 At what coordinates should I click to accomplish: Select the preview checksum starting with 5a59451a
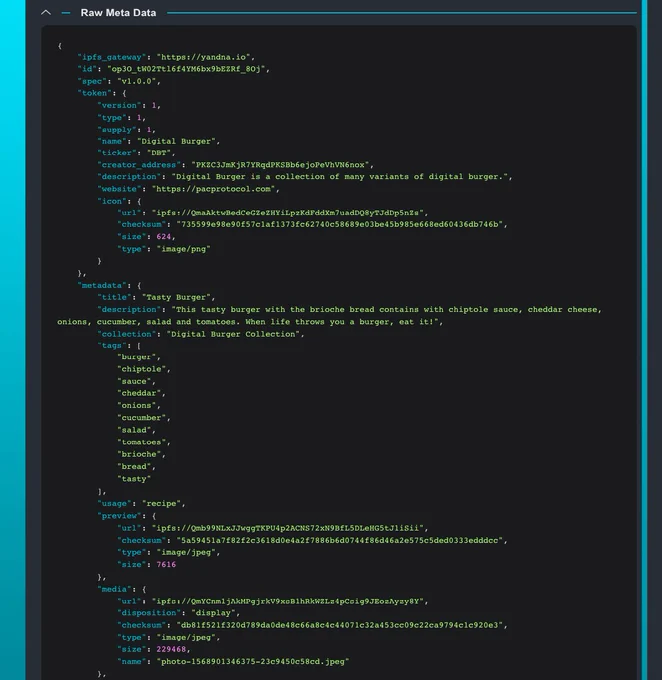point(340,540)
